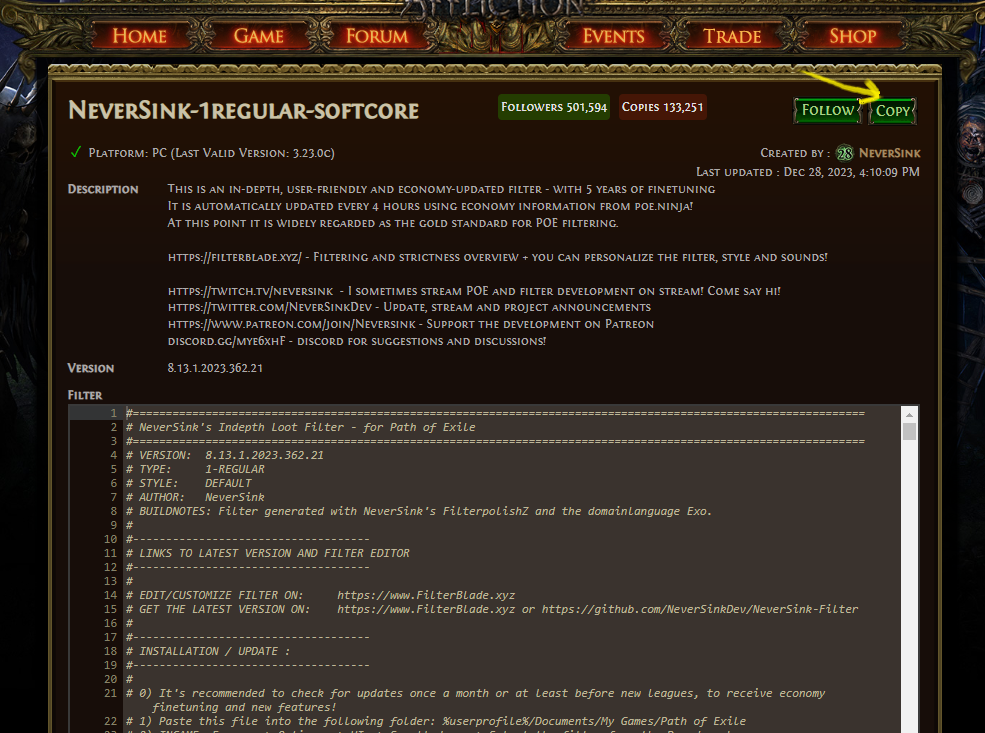The width and height of the screenshot is (985, 733).
Task: Click the Platform: PC last valid version text
Action: tap(212, 153)
